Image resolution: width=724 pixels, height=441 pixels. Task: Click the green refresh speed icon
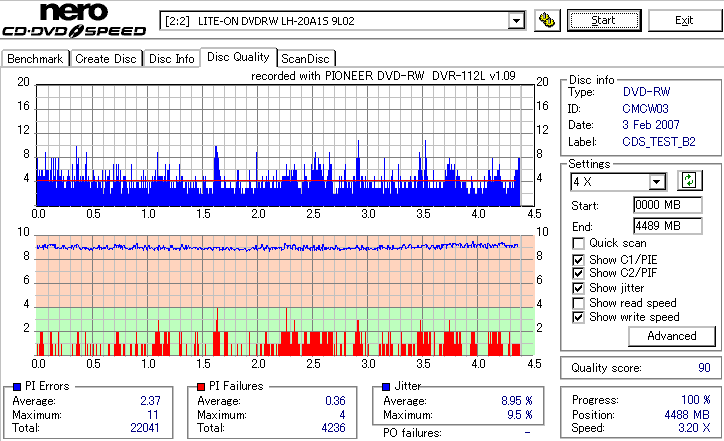[x=689, y=181]
